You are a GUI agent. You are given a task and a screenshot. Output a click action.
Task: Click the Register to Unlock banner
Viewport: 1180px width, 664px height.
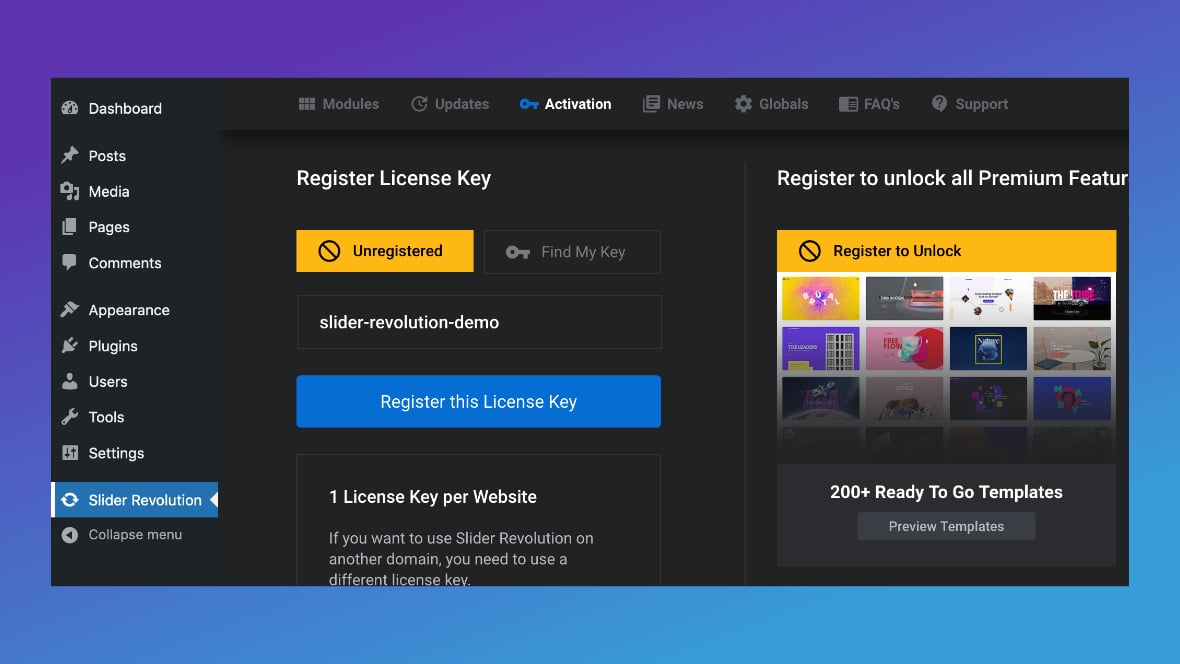946,251
